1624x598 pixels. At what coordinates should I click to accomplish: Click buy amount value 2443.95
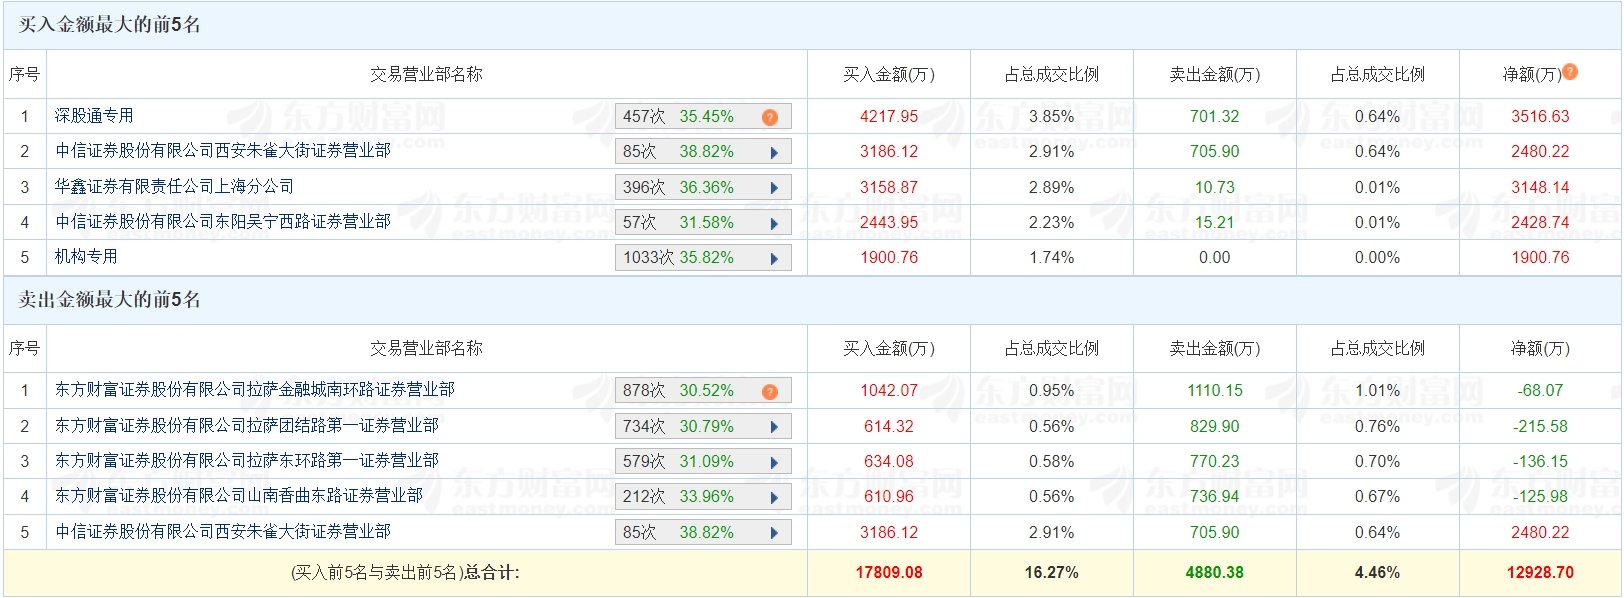pyautogui.click(x=889, y=223)
